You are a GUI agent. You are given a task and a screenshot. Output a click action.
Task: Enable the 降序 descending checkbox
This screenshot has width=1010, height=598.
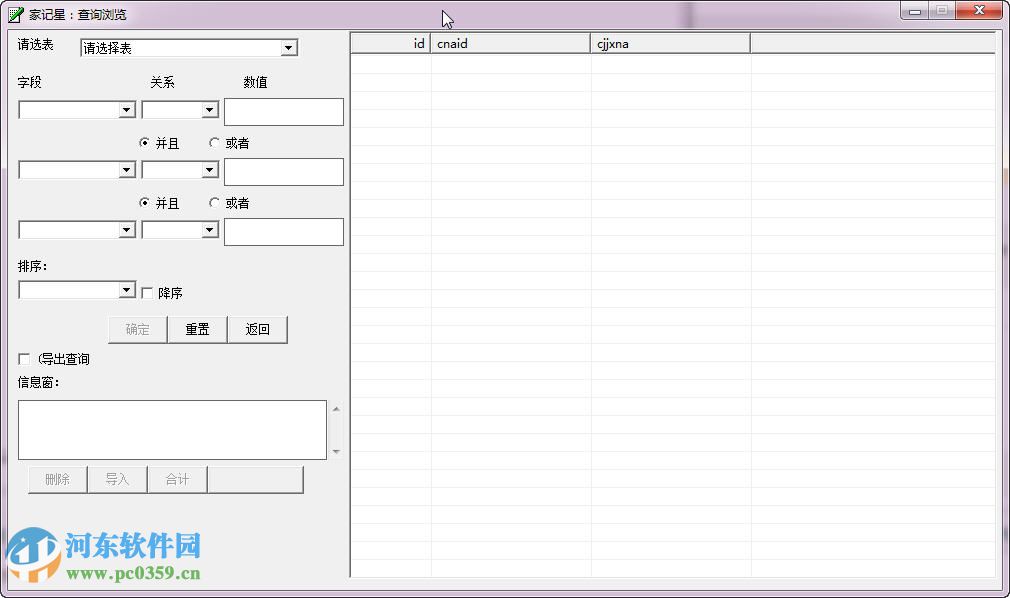(147, 293)
